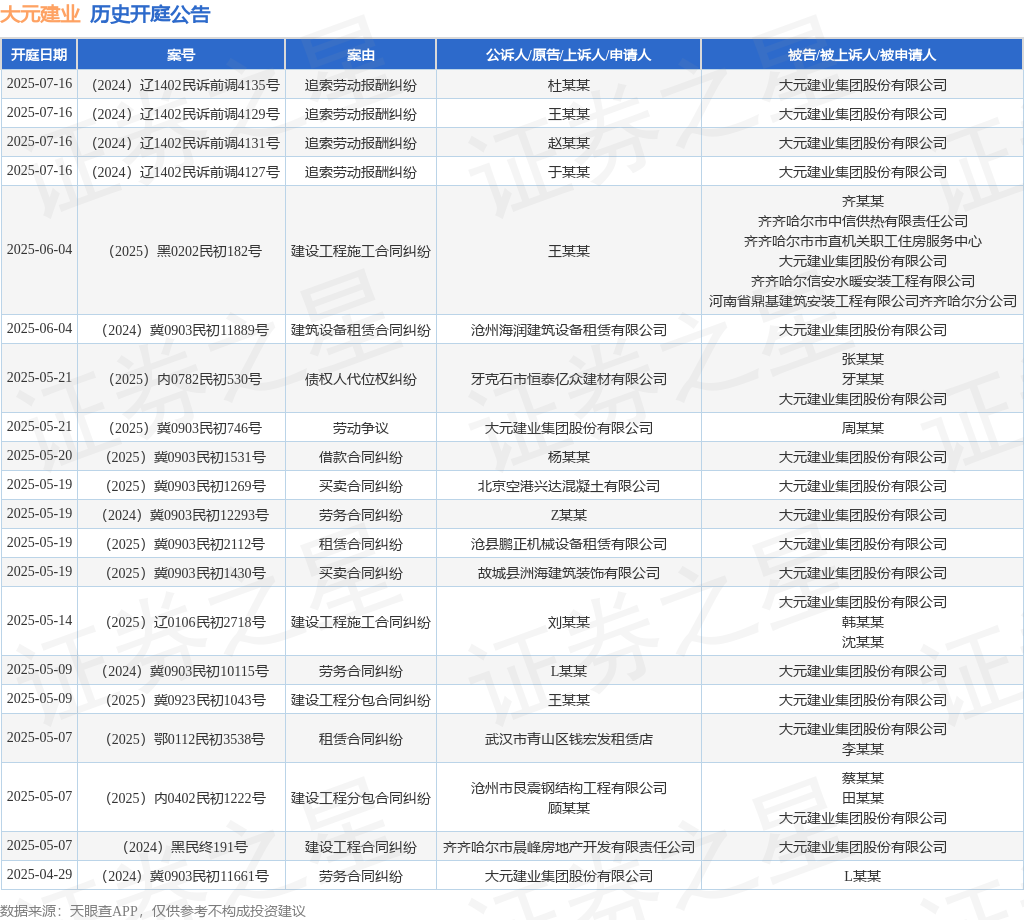
Task: Click defendant 牙某某
Action: pyautogui.click(x=863, y=379)
